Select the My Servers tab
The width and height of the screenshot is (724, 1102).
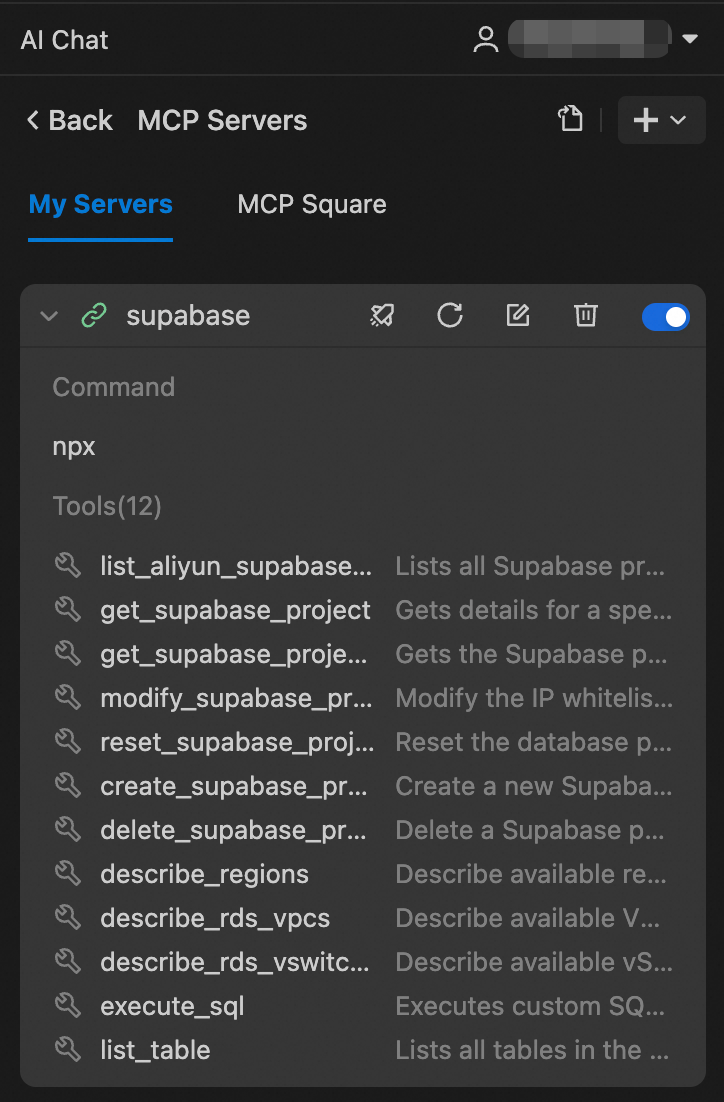[x=100, y=205]
